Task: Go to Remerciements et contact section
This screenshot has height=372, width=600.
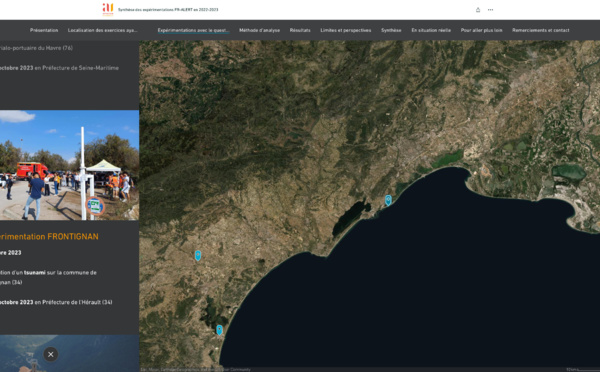Action: (541, 30)
